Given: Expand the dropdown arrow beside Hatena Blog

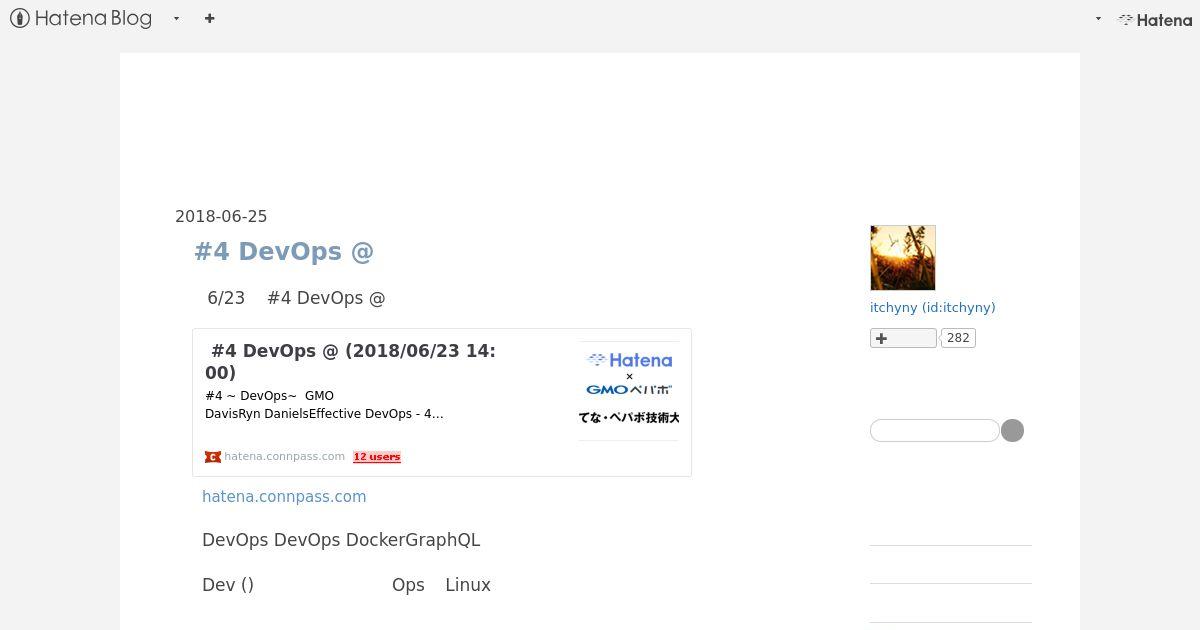Looking at the screenshot, I should coord(176,18).
